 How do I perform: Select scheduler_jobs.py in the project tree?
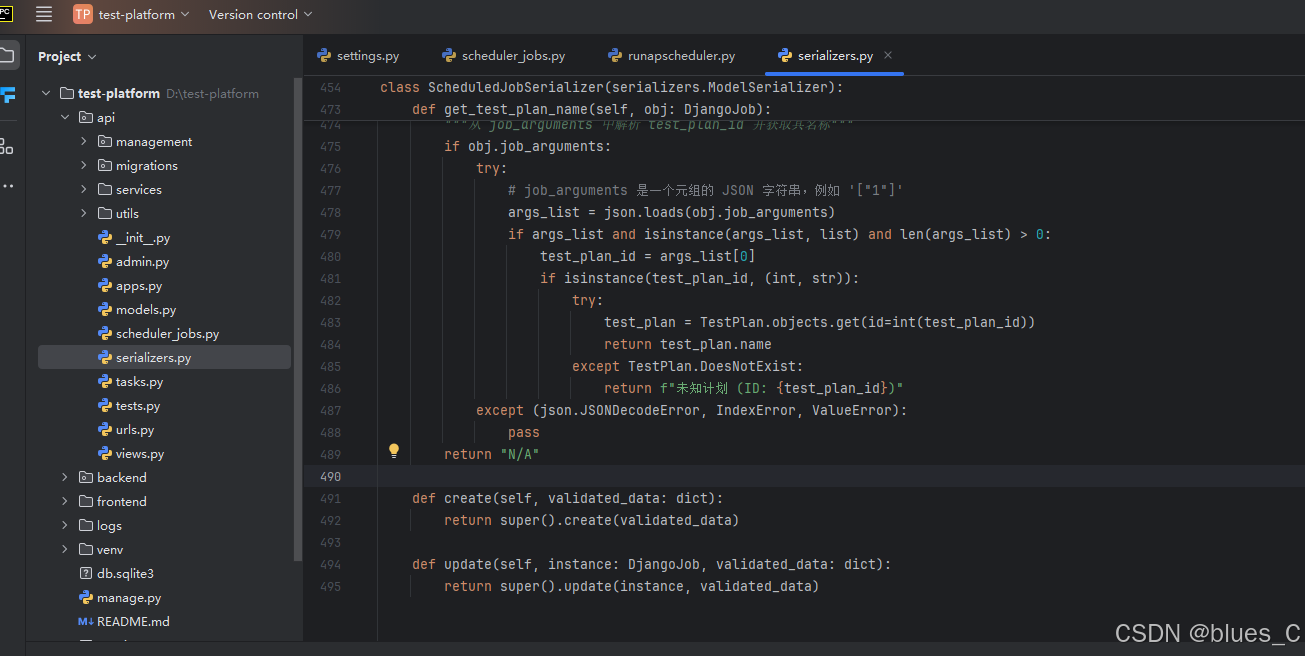coord(167,333)
